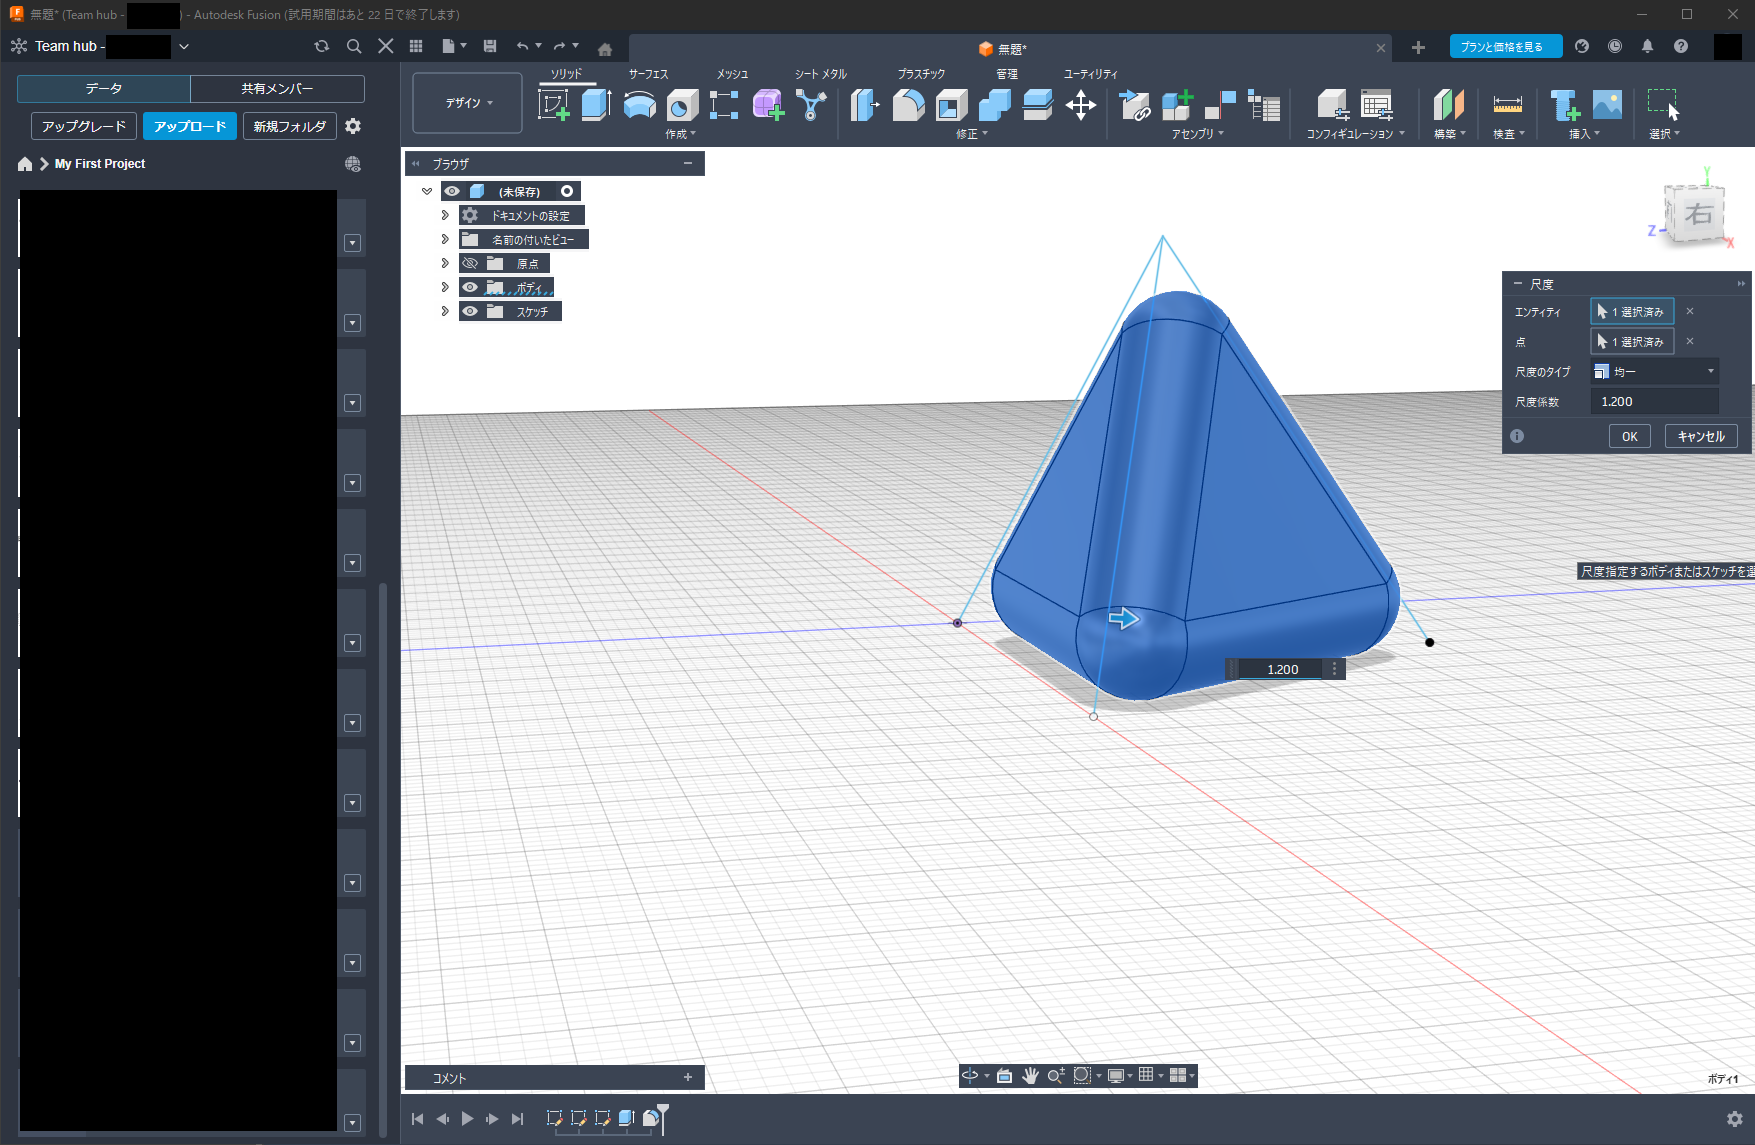Viewport: 1755px width, 1145px height.
Task: Click the 尺度係数 input field
Action: click(x=1654, y=402)
